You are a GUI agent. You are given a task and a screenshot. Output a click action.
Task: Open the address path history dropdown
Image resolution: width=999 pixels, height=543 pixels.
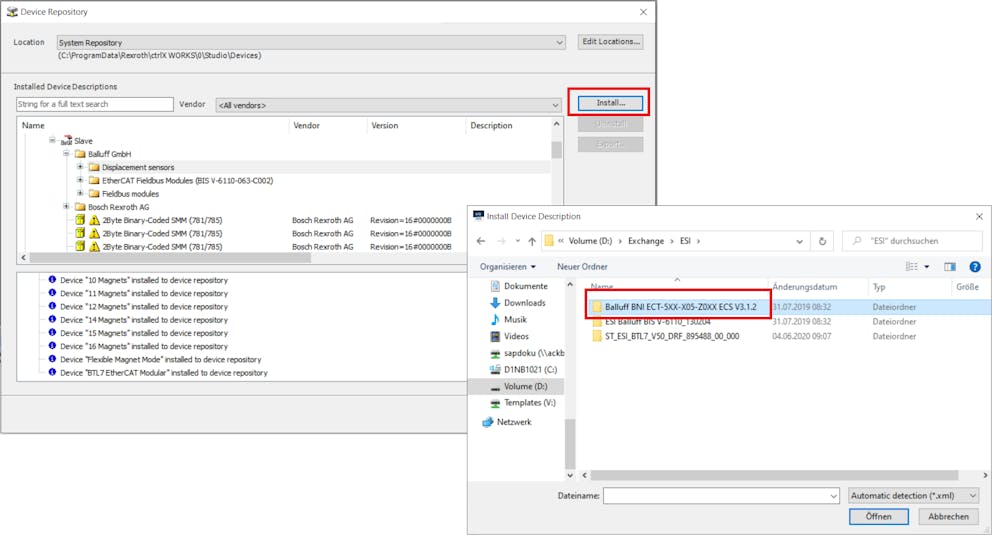point(799,241)
